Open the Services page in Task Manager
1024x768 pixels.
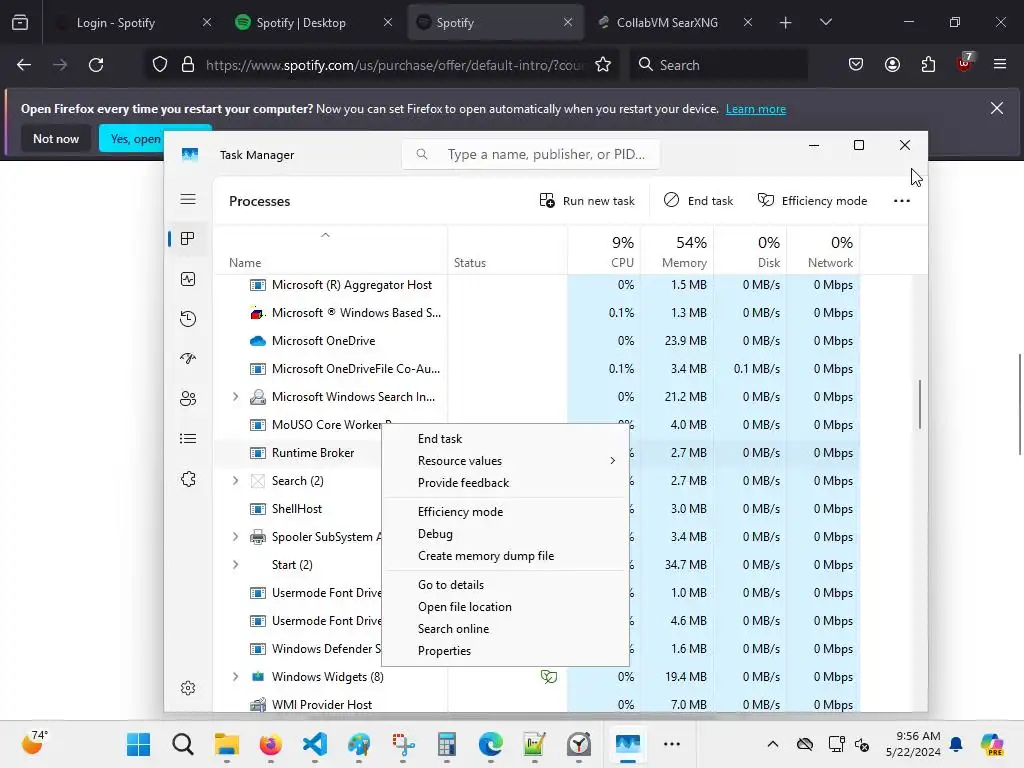click(x=188, y=479)
